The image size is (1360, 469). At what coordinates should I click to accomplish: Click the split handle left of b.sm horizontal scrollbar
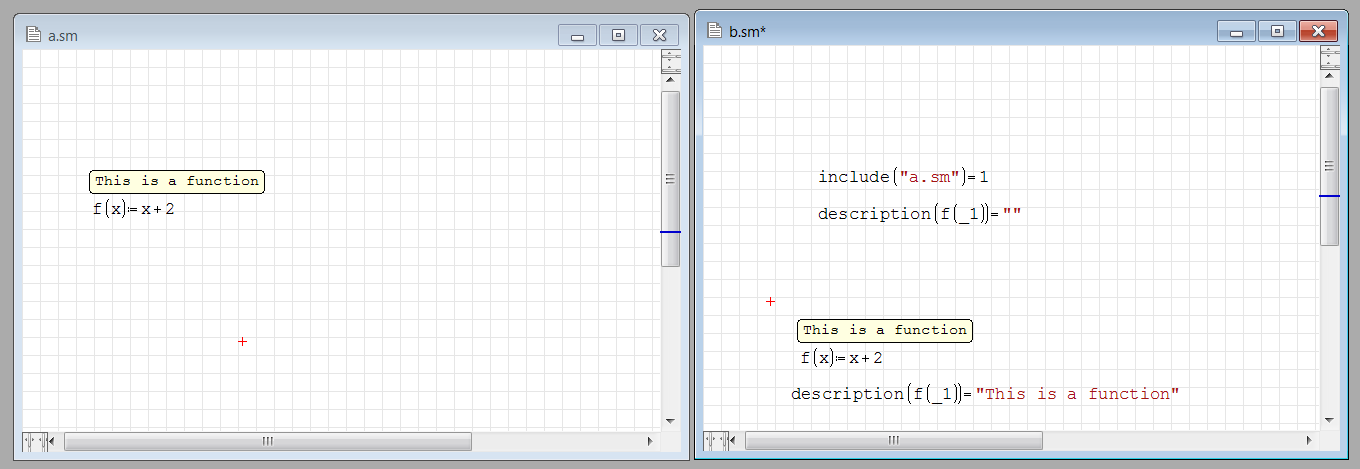click(x=716, y=440)
